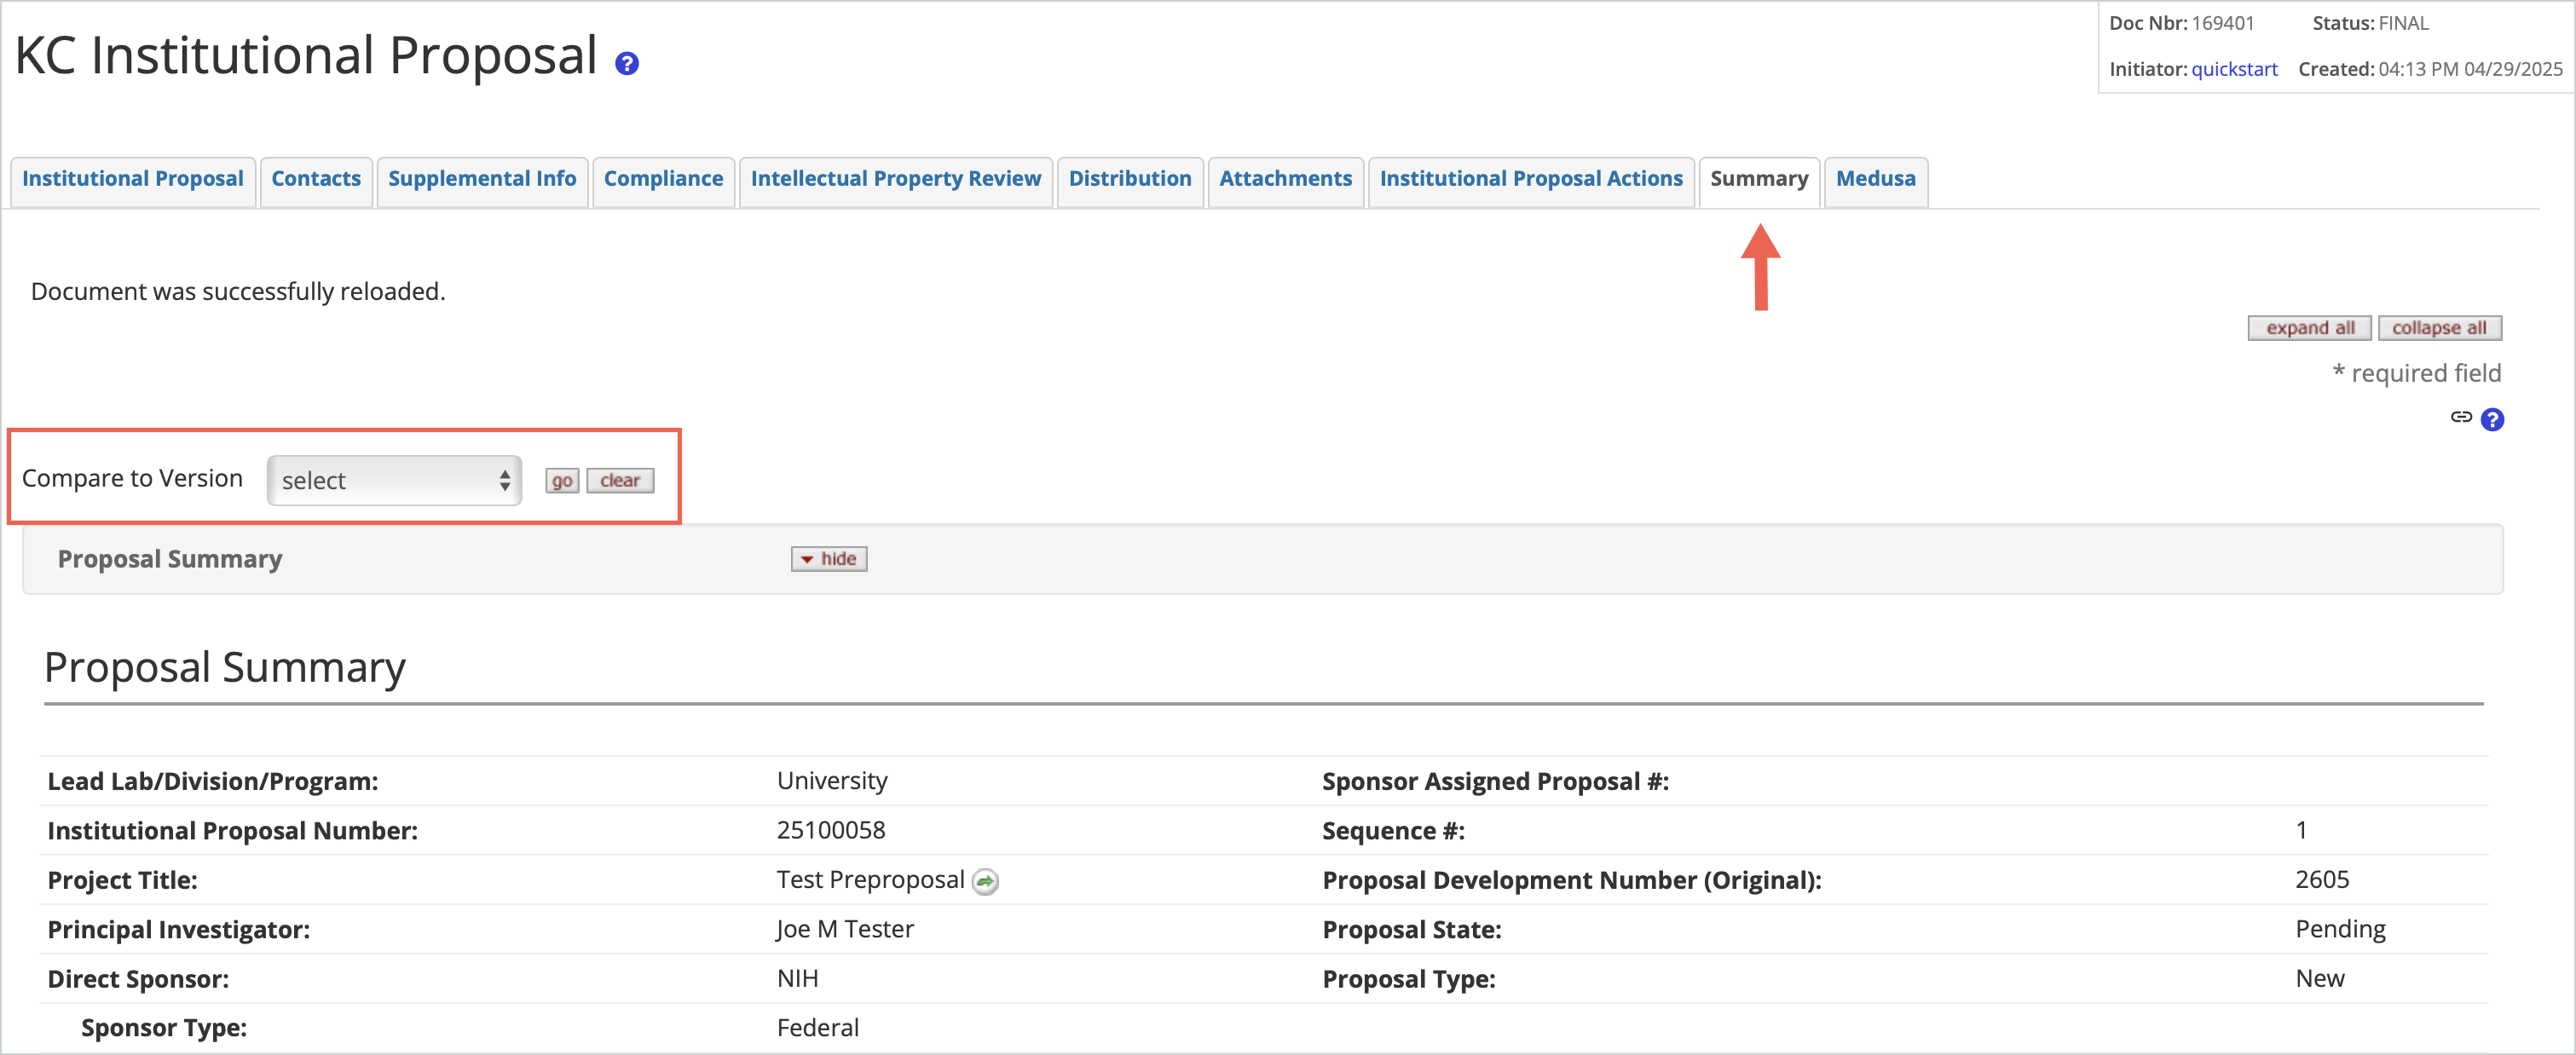
Task: Collapse all sections on the page
Action: pos(2440,327)
